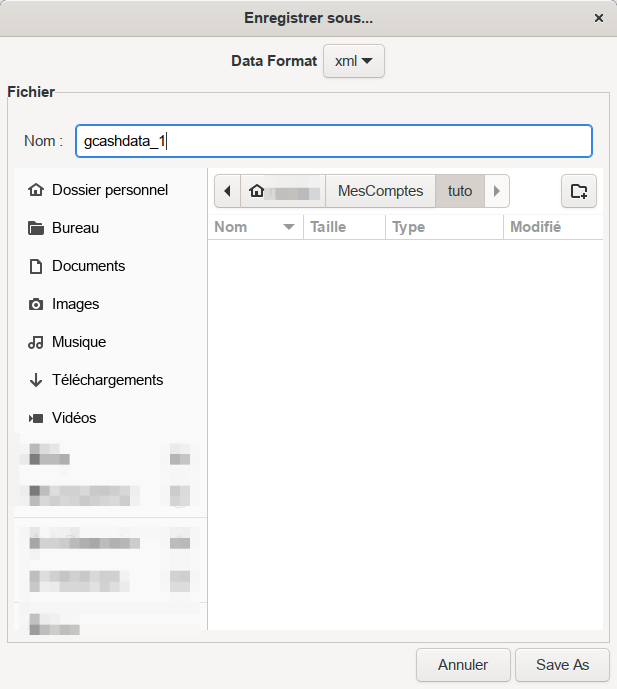
Task: Sort by Type column header
Action: 443,227
